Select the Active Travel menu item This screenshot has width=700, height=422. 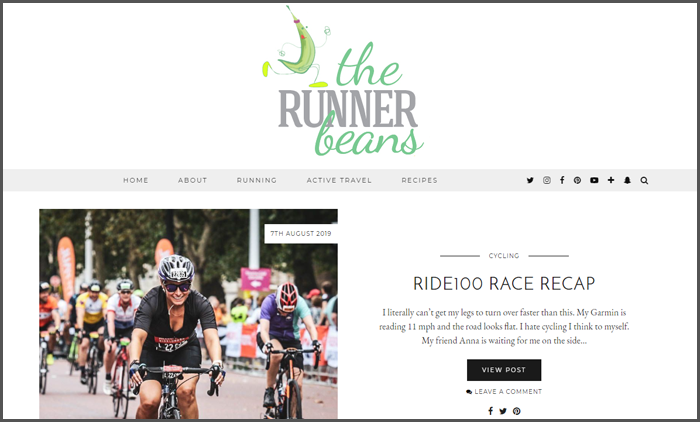point(339,180)
